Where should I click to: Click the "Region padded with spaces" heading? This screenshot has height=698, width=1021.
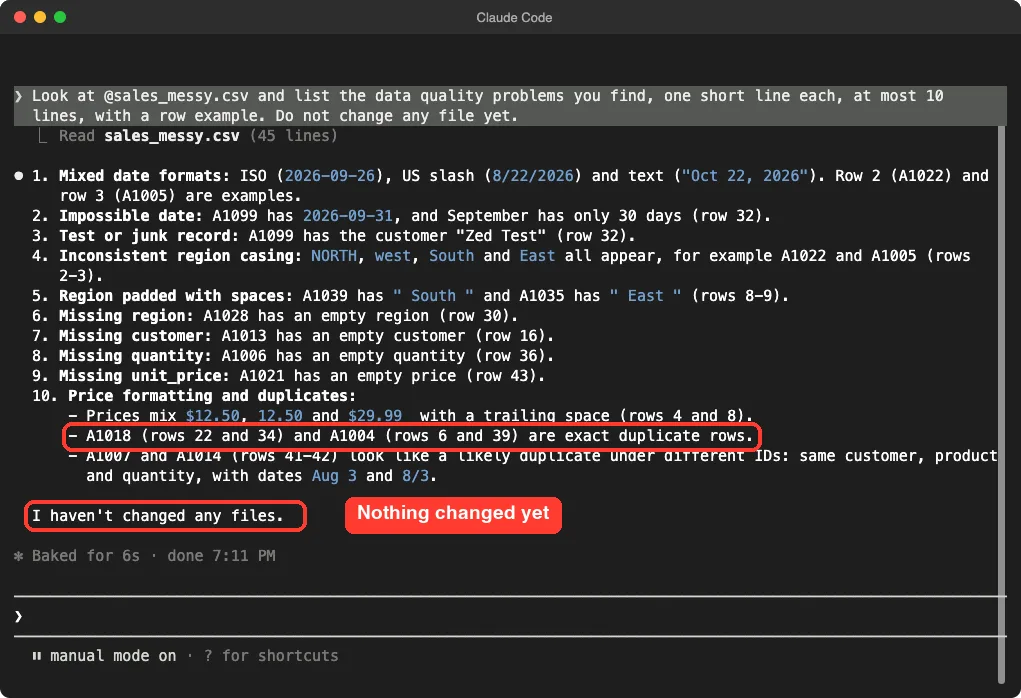click(176, 296)
